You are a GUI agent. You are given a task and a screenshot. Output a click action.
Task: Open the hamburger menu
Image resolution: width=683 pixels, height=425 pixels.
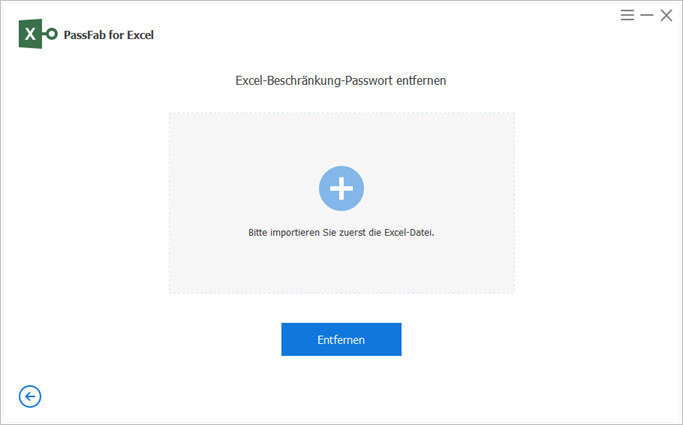(x=627, y=15)
